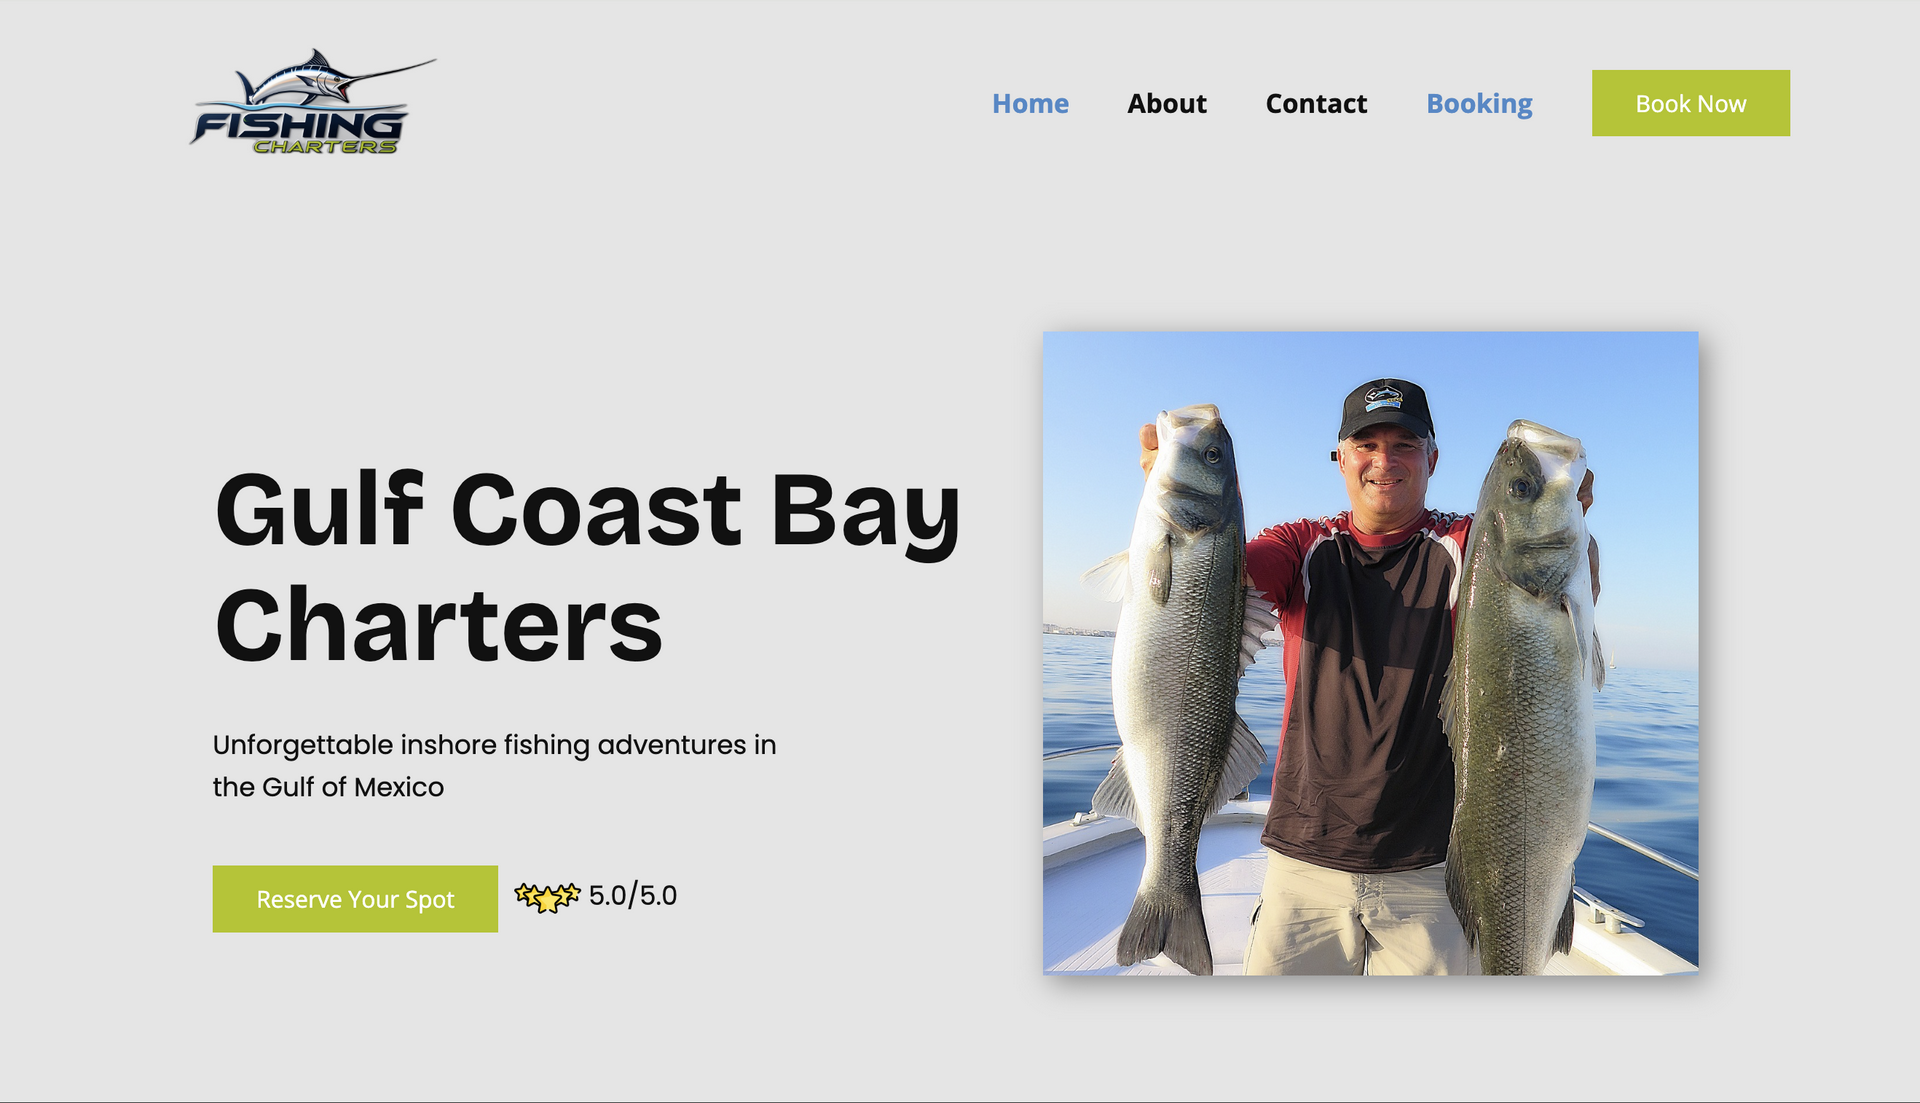Click the Fishing Charters logo
The height and width of the screenshot is (1103, 1920).
[312, 102]
